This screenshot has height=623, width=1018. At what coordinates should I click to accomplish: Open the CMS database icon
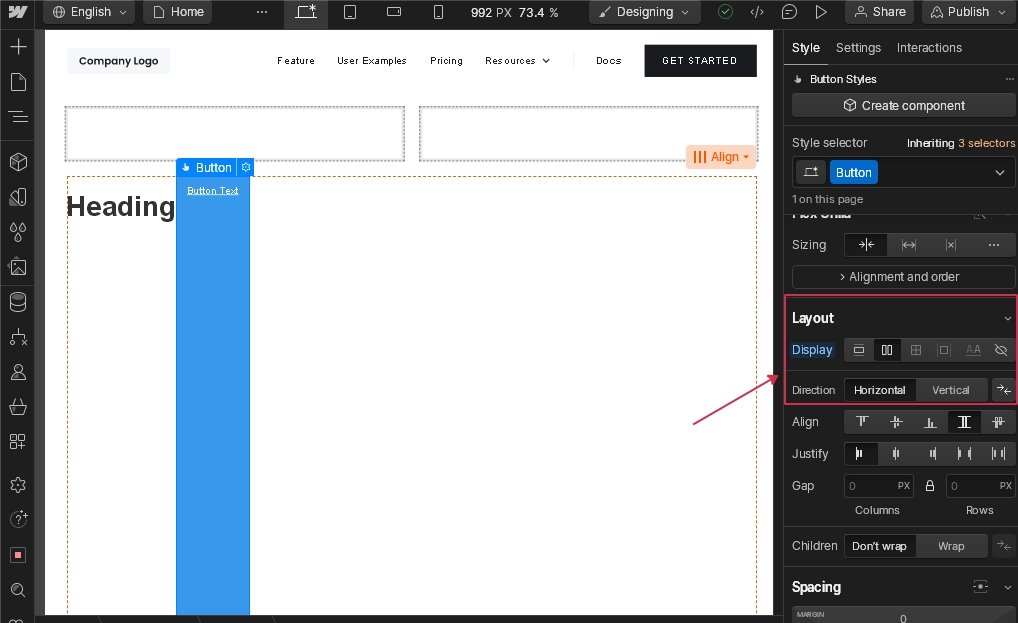pyautogui.click(x=18, y=302)
